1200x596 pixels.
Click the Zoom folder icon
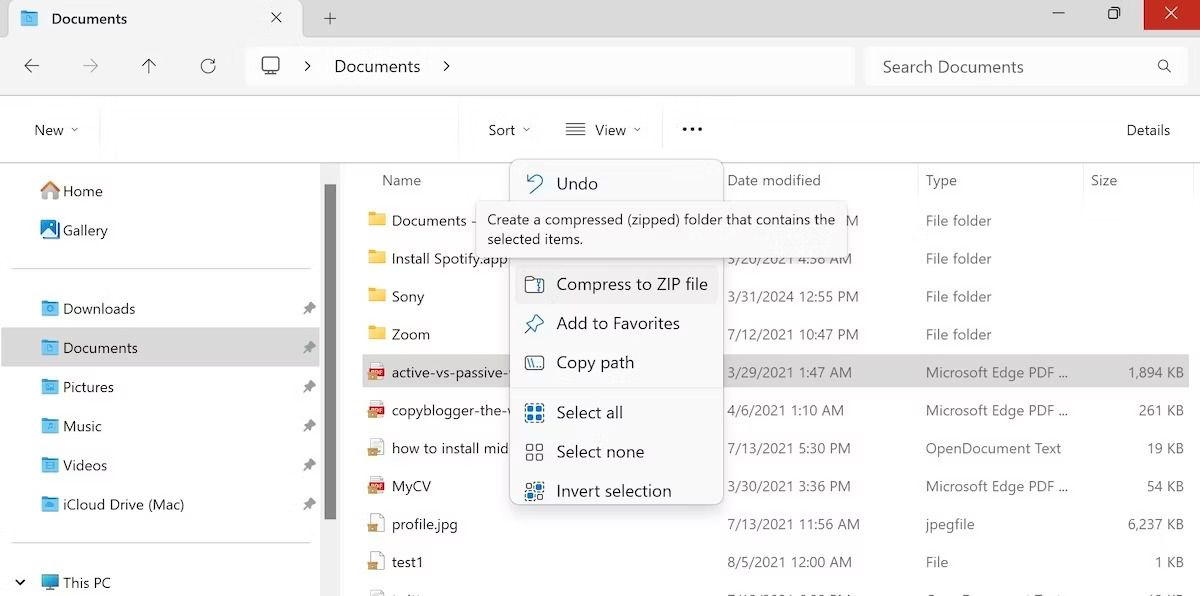[377, 333]
